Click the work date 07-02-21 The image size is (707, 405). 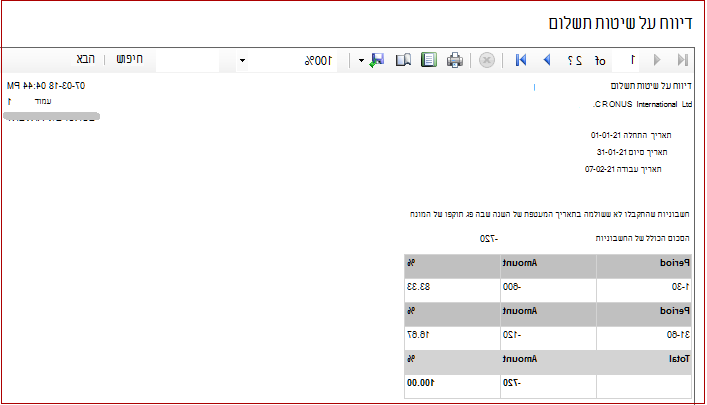point(600,170)
